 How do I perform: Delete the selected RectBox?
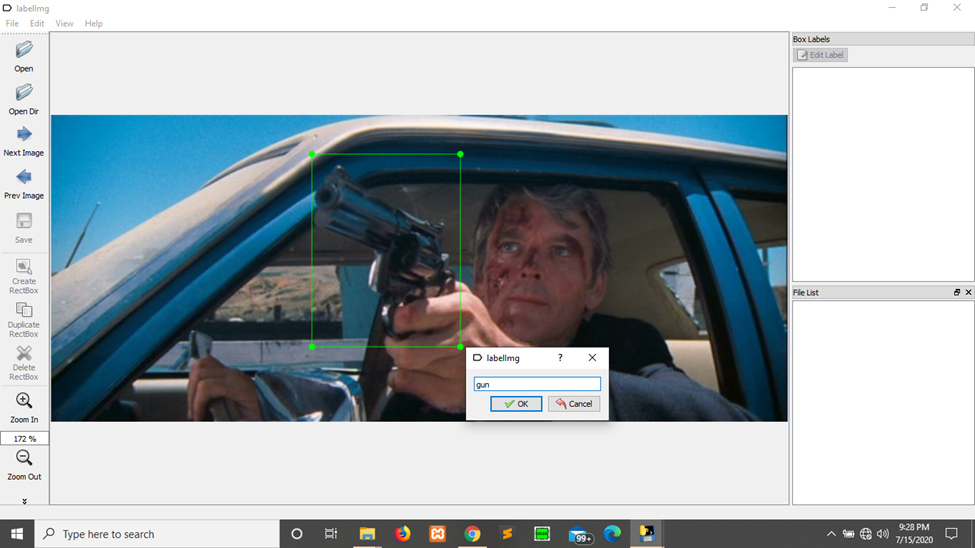pos(24,363)
